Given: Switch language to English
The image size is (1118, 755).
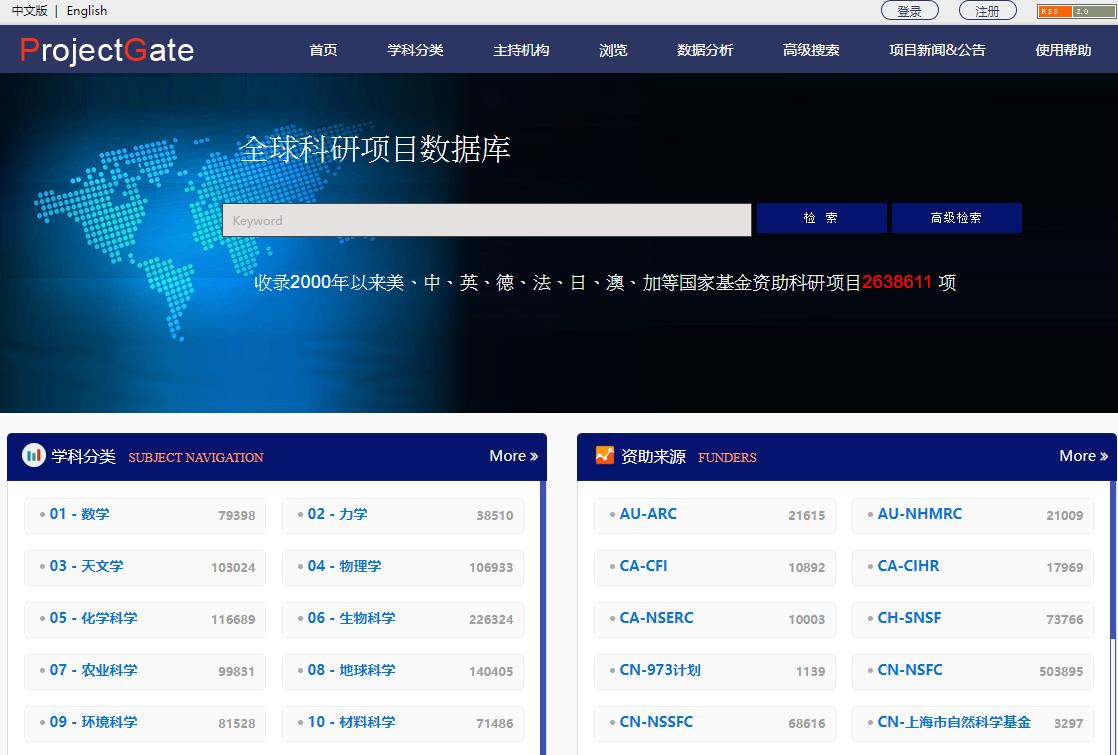Looking at the screenshot, I should (87, 11).
